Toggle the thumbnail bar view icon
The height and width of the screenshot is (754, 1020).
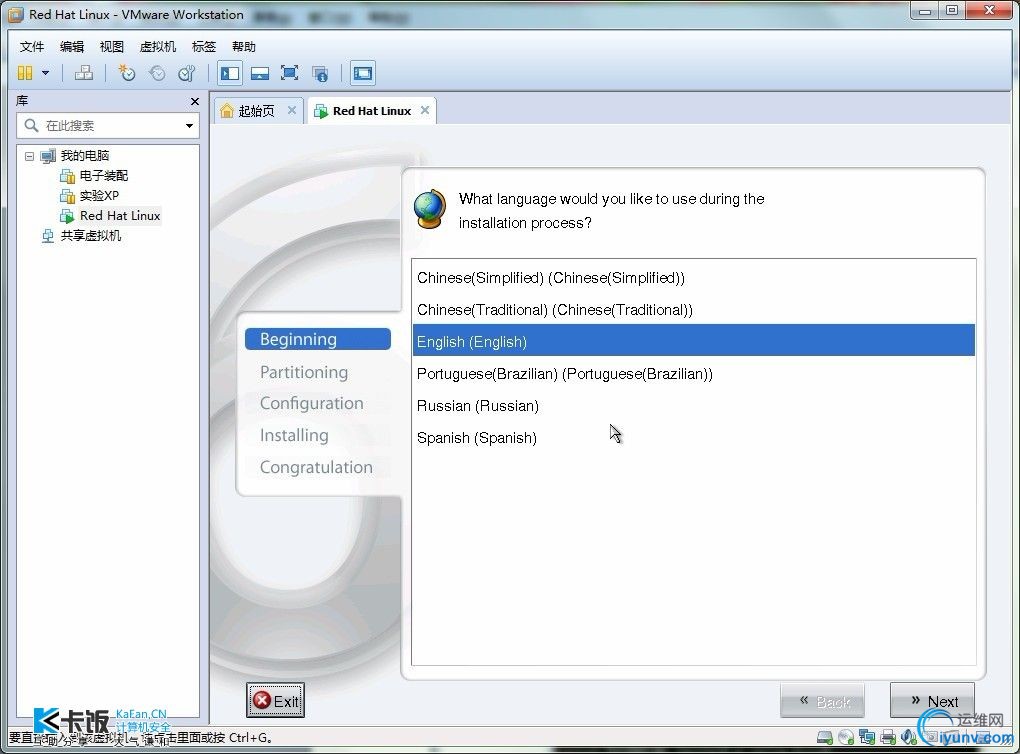pyautogui.click(x=260, y=73)
